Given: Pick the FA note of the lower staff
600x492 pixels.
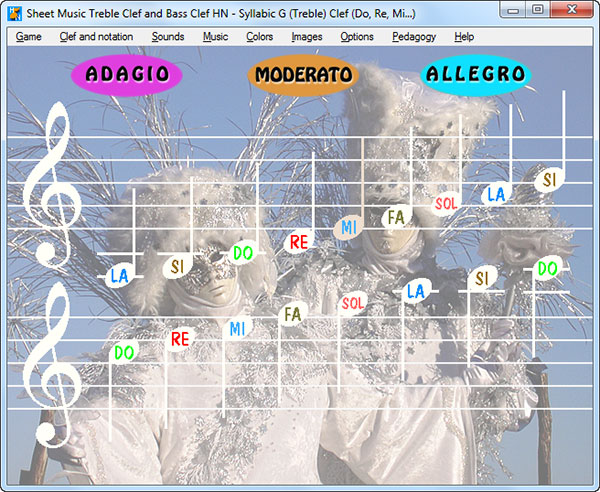Looking at the screenshot, I should [x=293, y=314].
